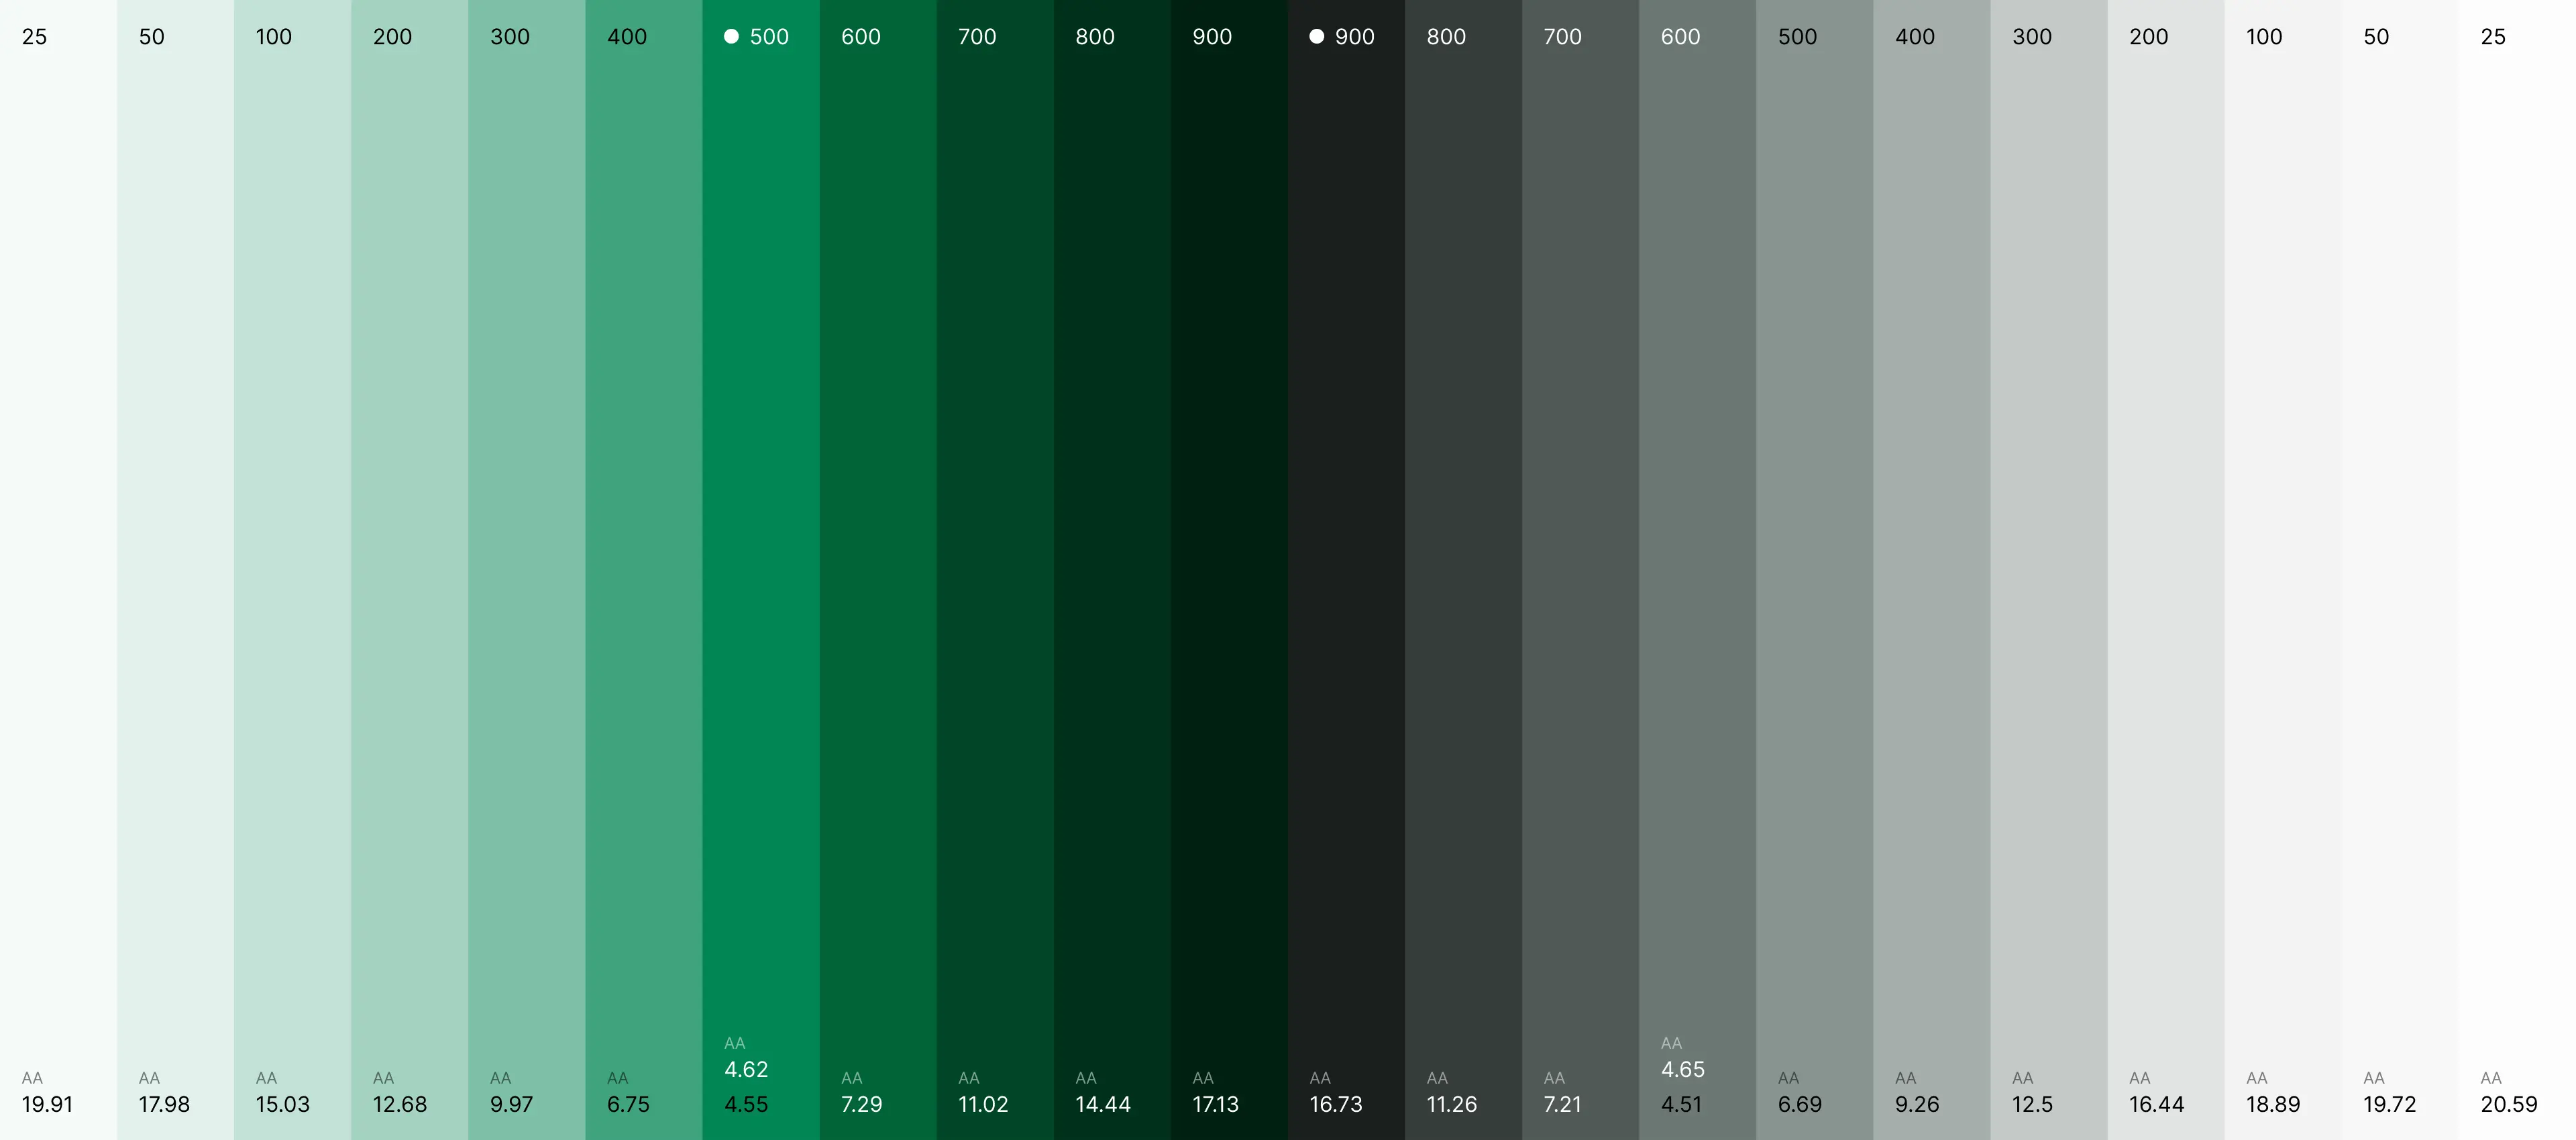The image size is (2576, 1140).
Task: Click the bullet indicator next to green 500
Action: (732, 36)
